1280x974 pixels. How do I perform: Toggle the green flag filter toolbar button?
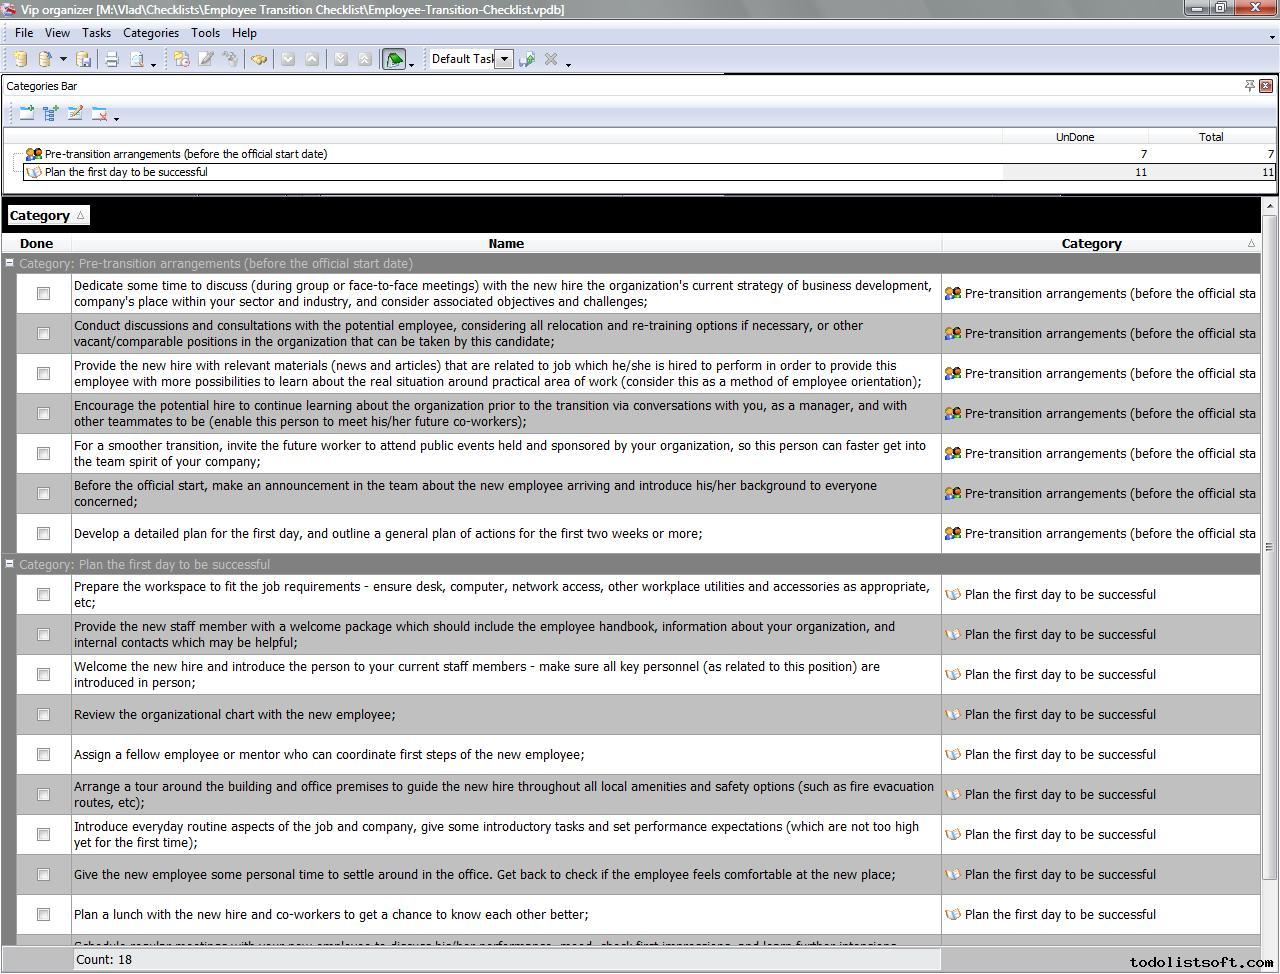tap(394, 60)
